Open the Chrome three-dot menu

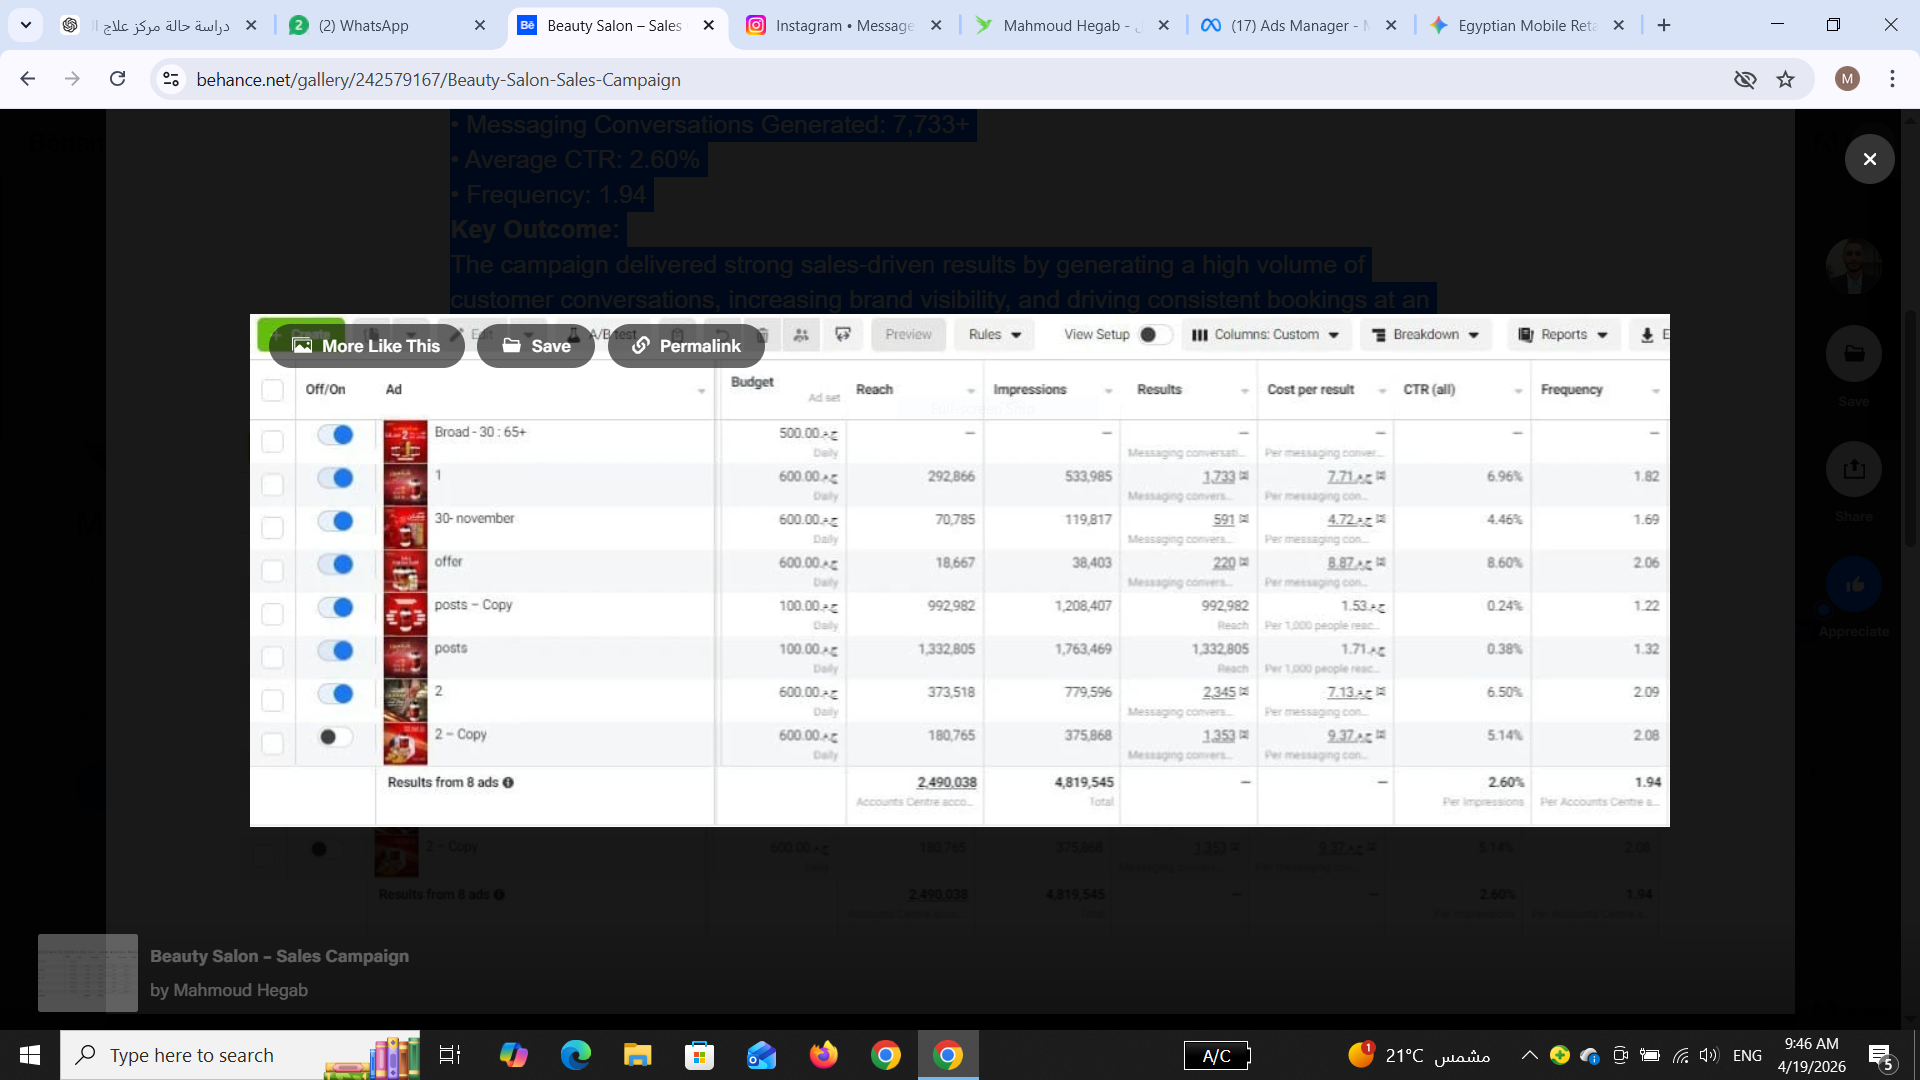pos(1892,79)
